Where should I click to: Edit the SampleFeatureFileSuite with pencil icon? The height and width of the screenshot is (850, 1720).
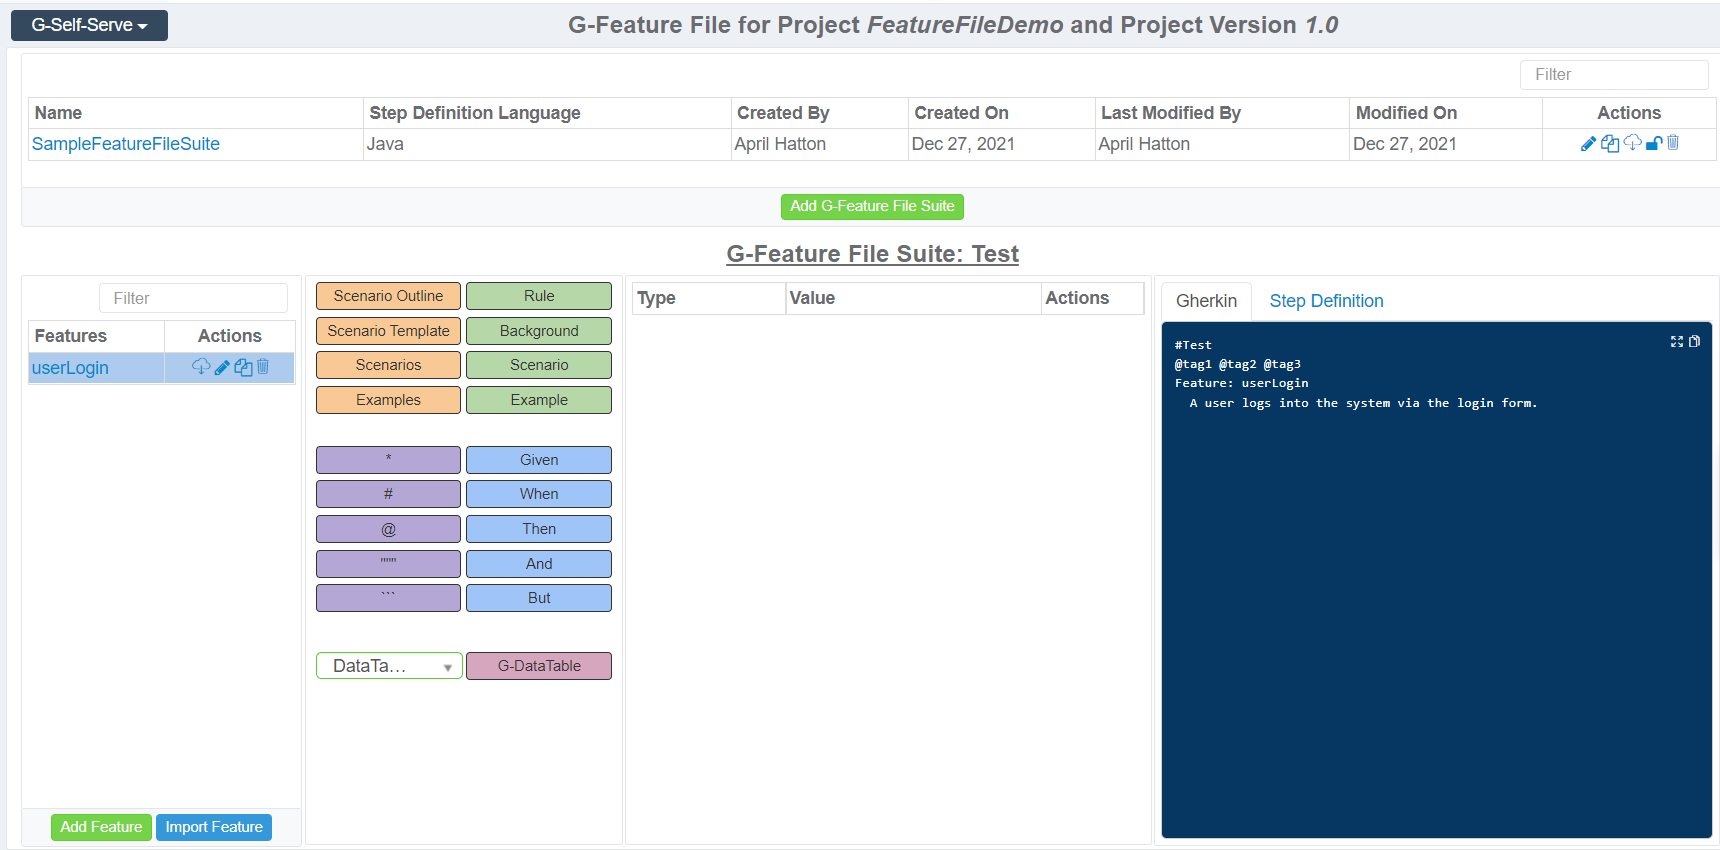1588,143
